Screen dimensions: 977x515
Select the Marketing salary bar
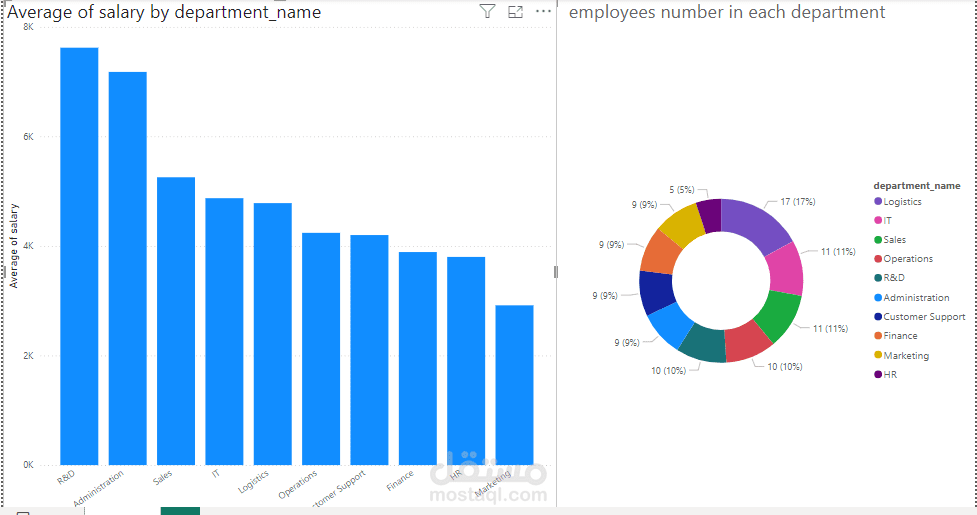(514, 385)
